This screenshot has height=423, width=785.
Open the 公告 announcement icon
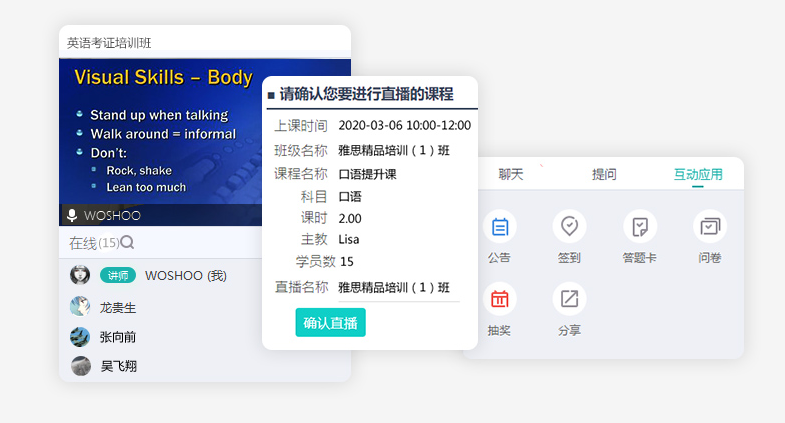[500, 227]
